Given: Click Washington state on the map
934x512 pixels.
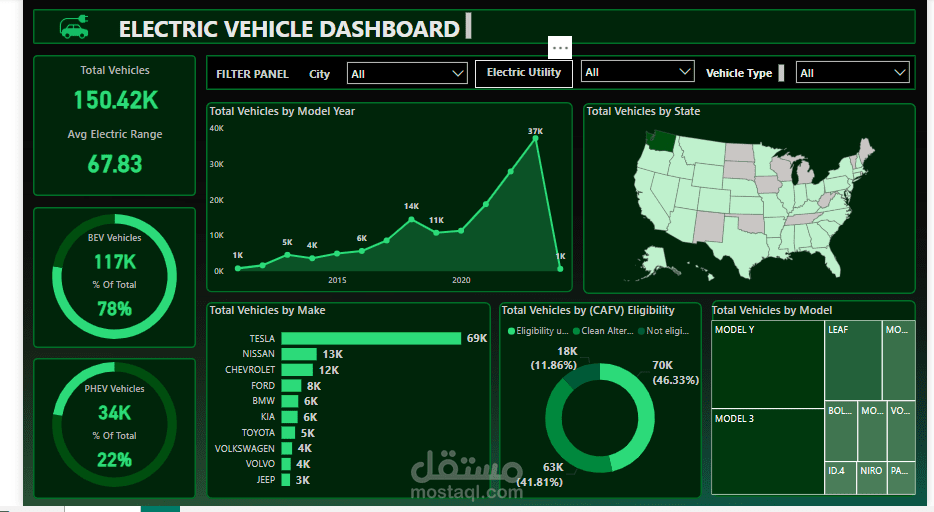Looking at the screenshot, I should (662, 141).
